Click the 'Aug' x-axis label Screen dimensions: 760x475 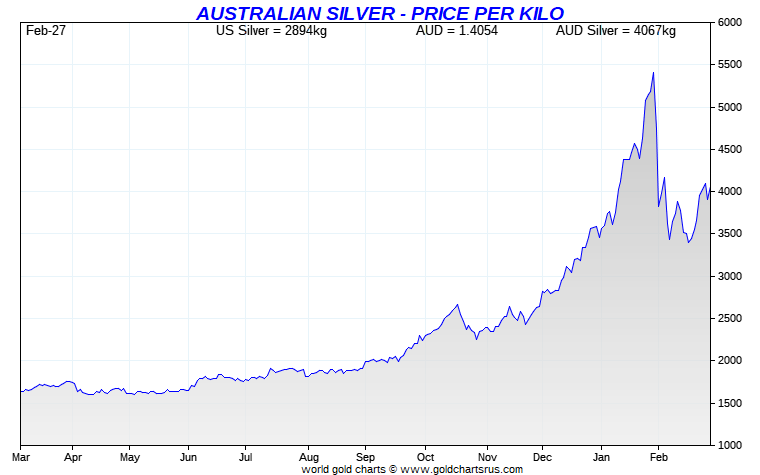[x=309, y=457]
